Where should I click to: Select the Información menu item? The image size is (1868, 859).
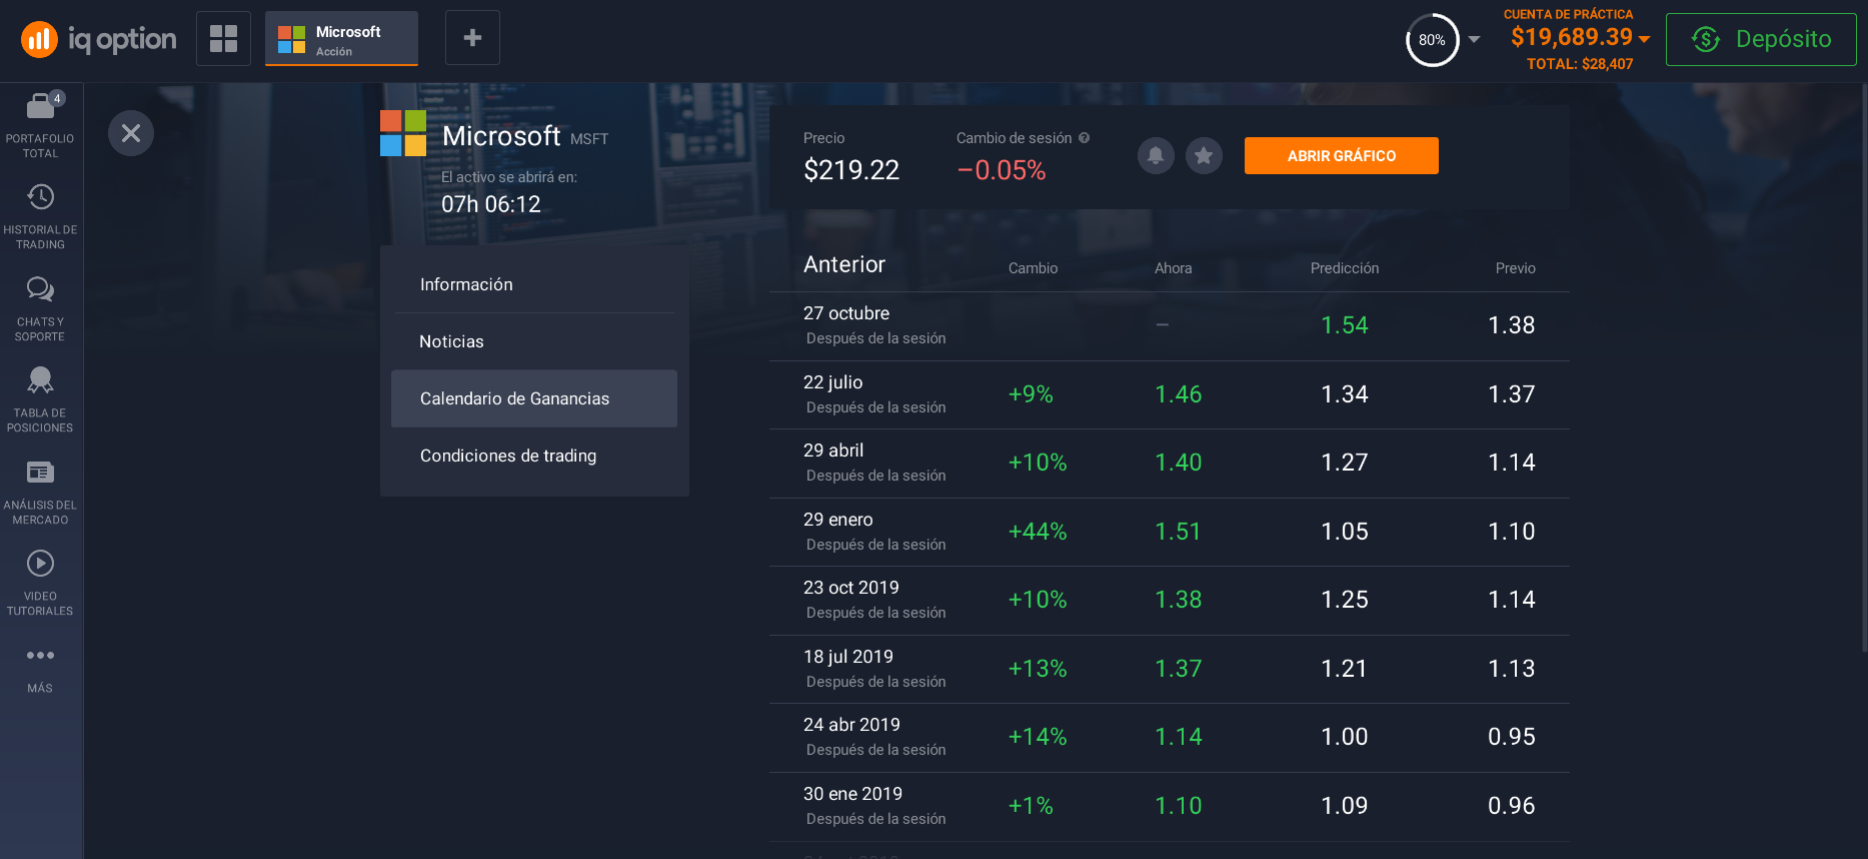[x=534, y=285]
